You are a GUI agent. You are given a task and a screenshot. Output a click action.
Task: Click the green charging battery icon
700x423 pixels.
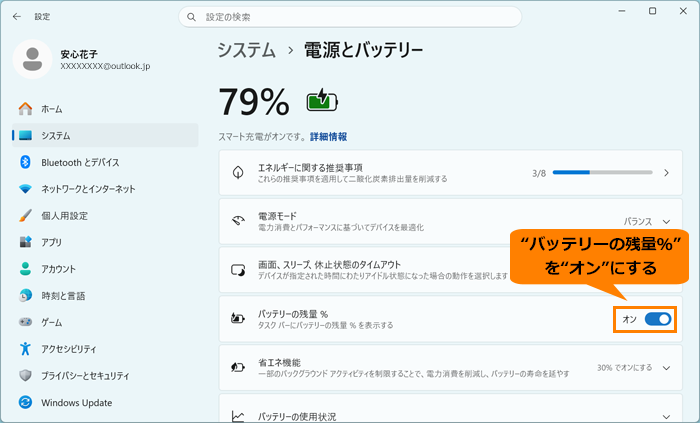click(x=322, y=100)
